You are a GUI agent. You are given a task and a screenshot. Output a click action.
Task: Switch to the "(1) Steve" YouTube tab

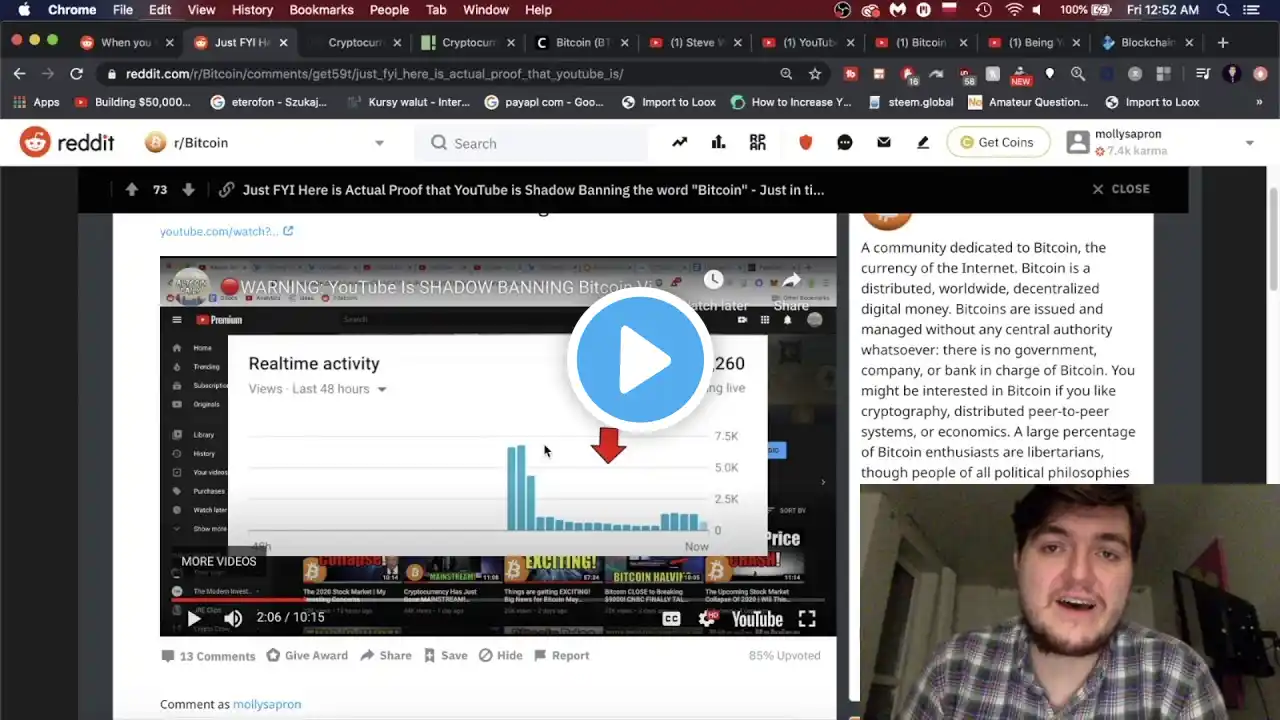[x=696, y=43]
